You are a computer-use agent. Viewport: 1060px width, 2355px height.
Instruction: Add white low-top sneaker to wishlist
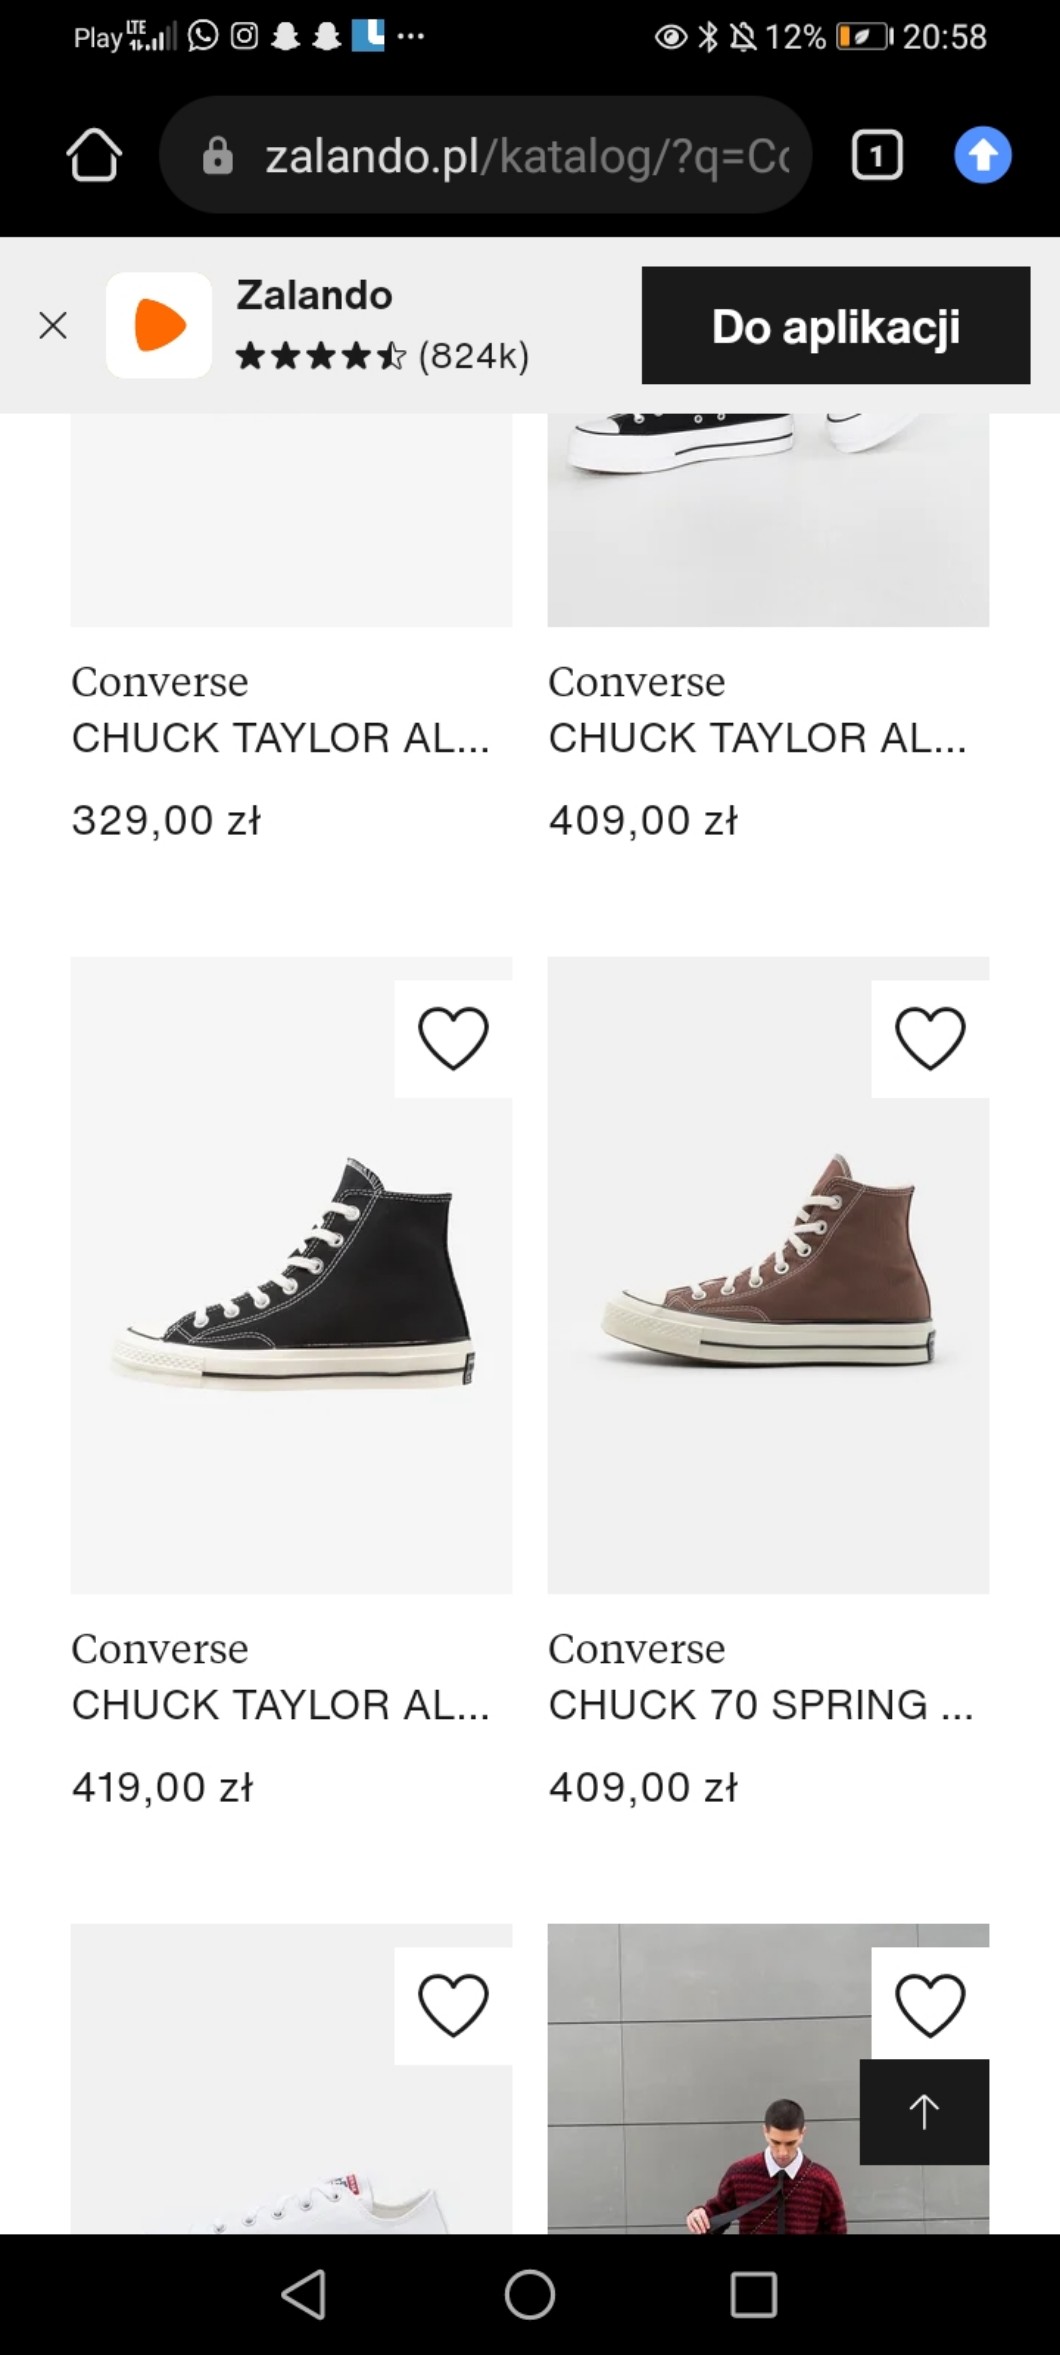[x=453, y=2005]
